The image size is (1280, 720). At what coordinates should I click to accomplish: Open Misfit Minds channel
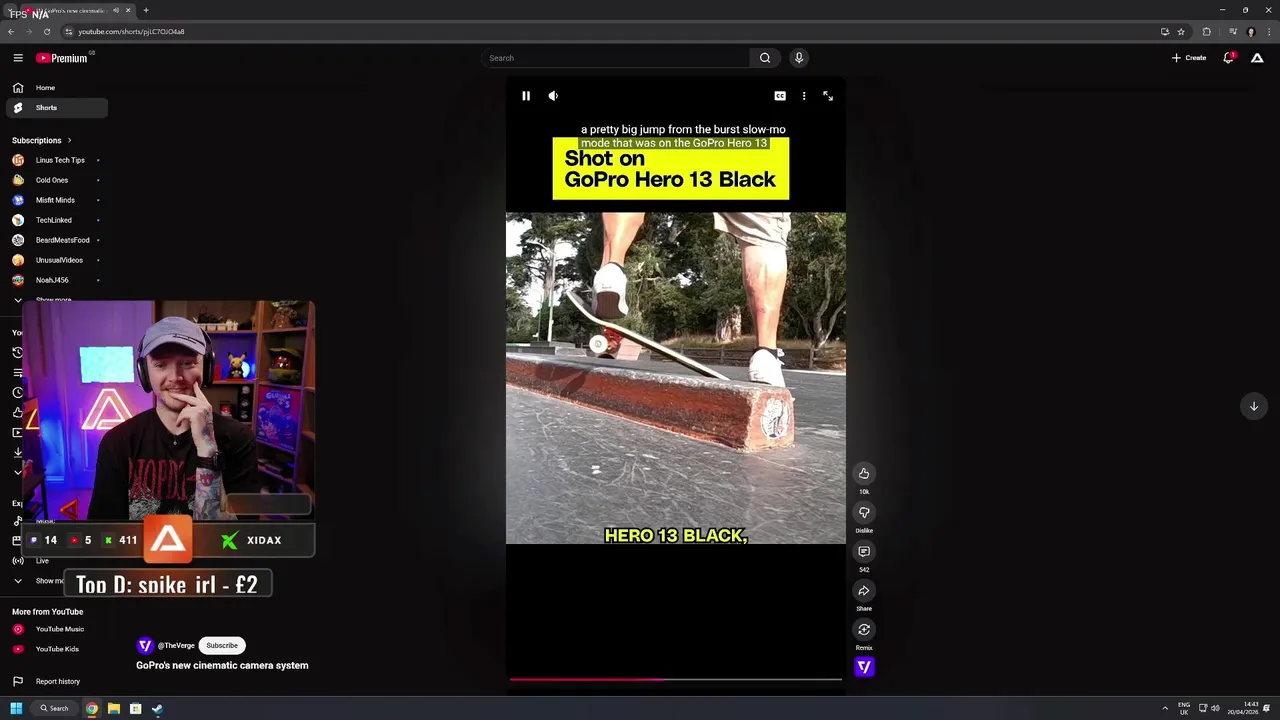[x=56, y=200]
